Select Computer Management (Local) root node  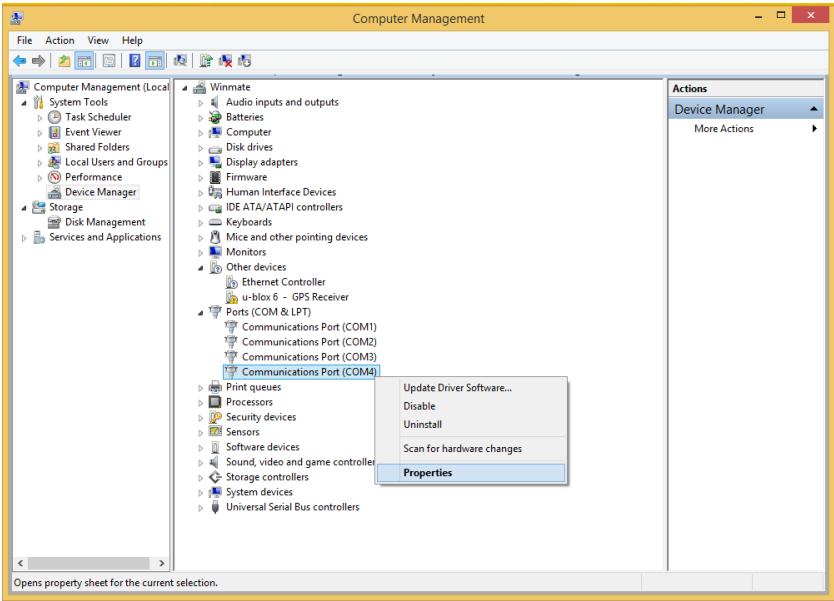pos(101,87)
